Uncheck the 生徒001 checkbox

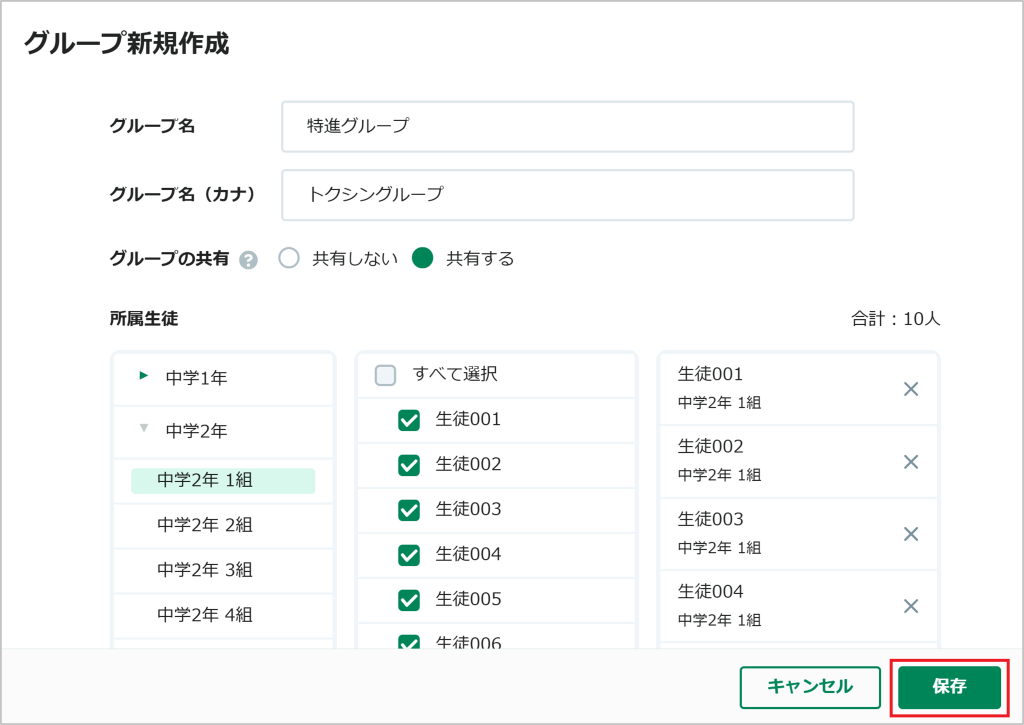(x=409, y=420)
